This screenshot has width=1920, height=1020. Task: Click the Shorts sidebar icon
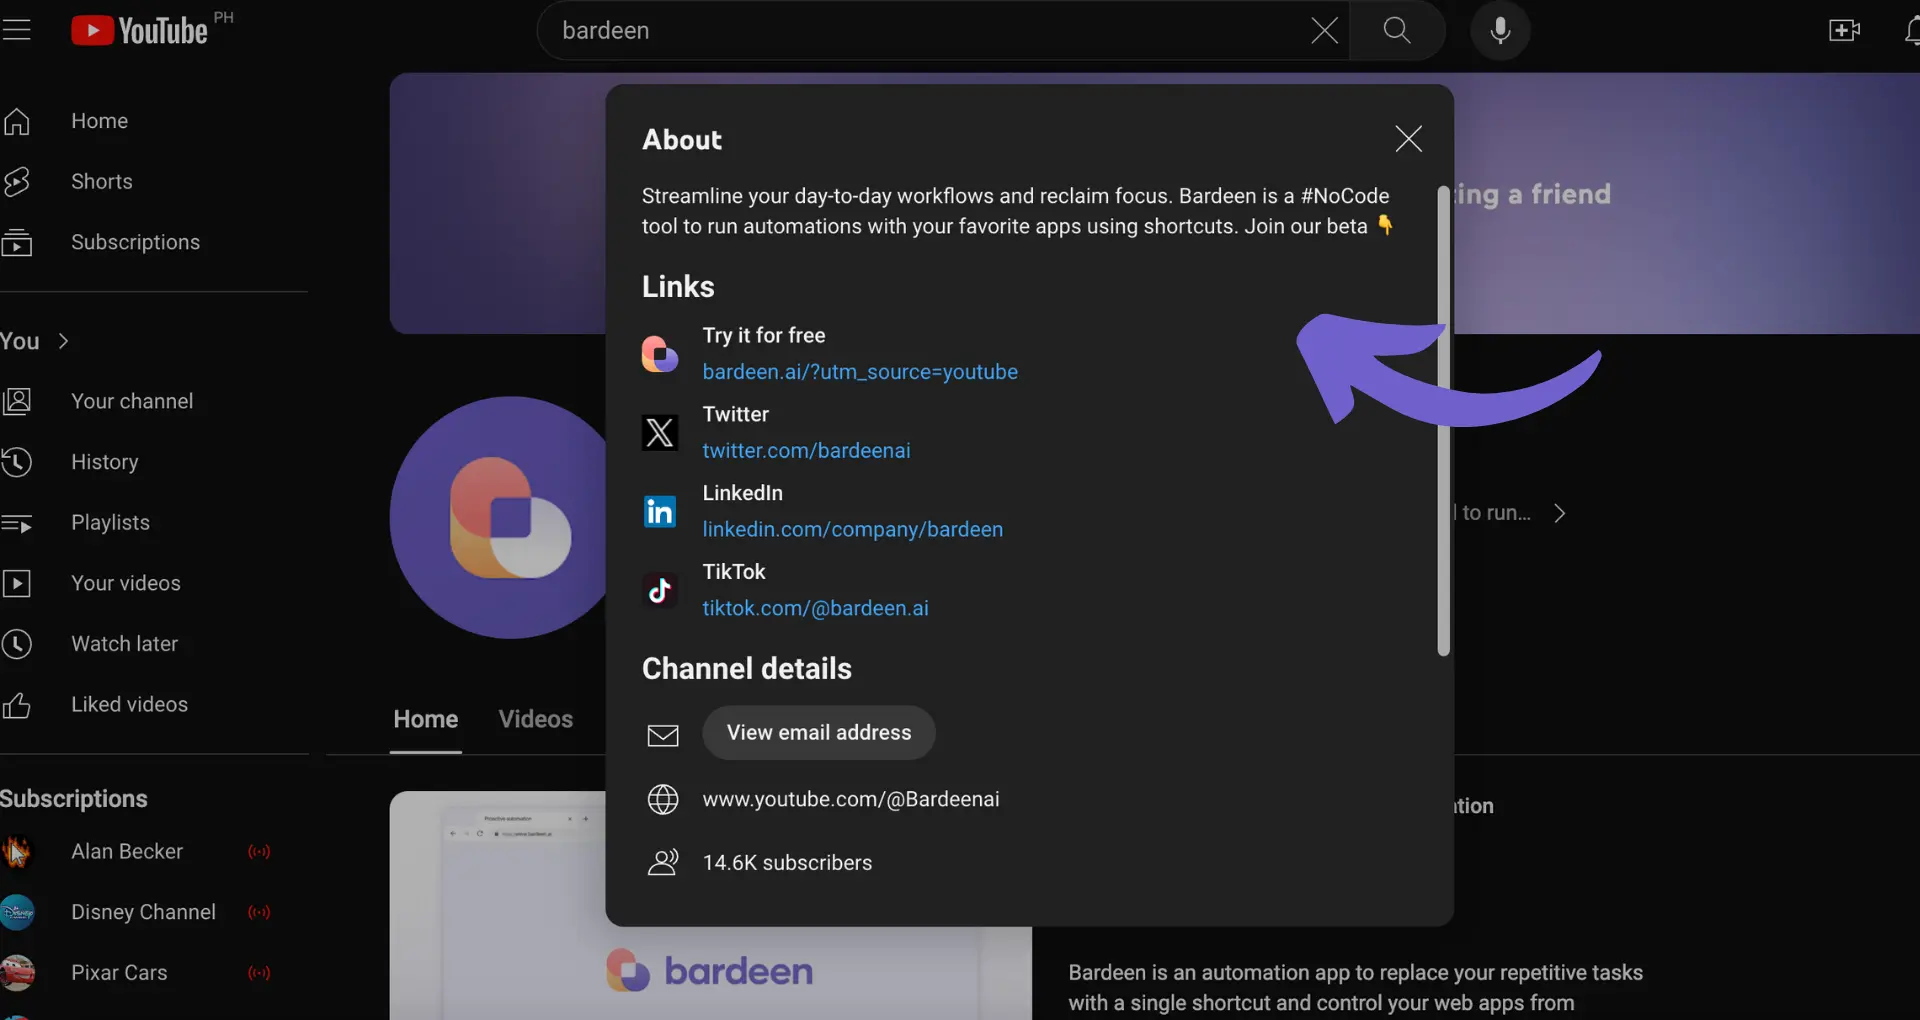[17, 181]
